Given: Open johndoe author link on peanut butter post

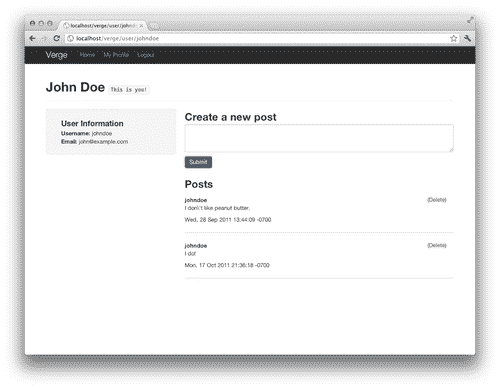Looking at the screenshot, I should (x=196, y=200).
